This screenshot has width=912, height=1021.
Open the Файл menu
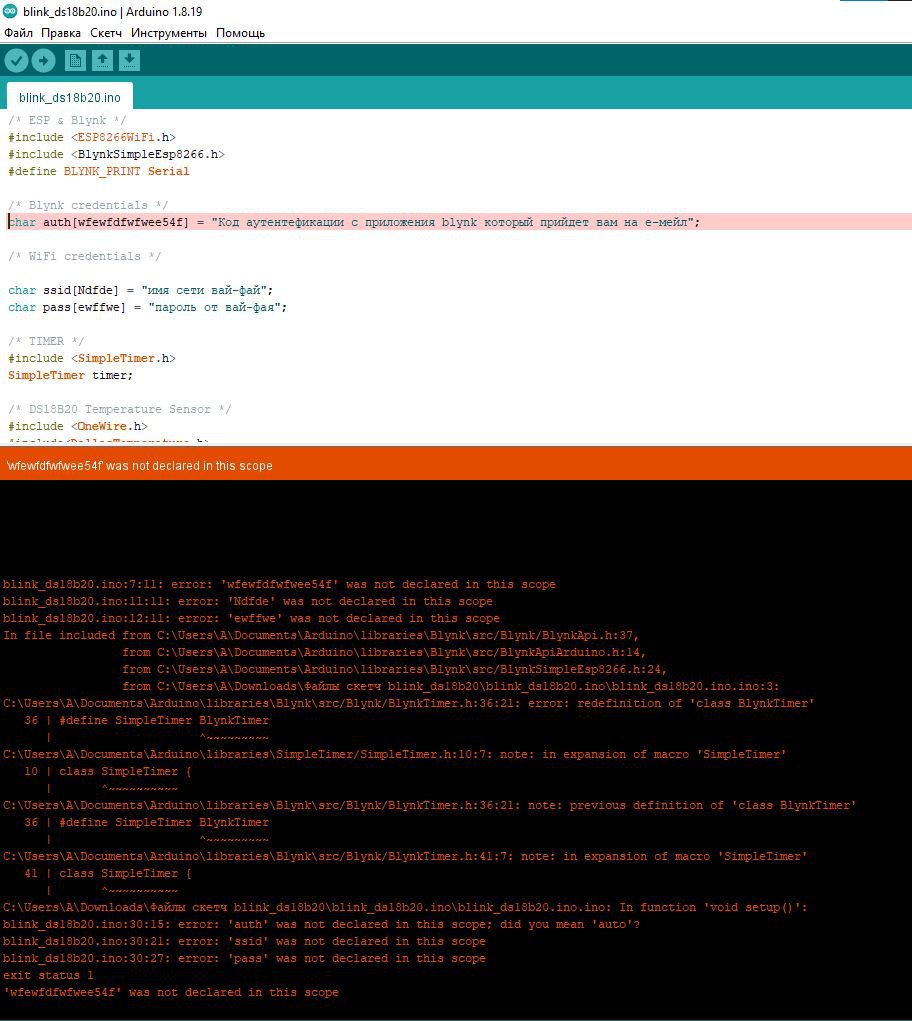(18, 33)
